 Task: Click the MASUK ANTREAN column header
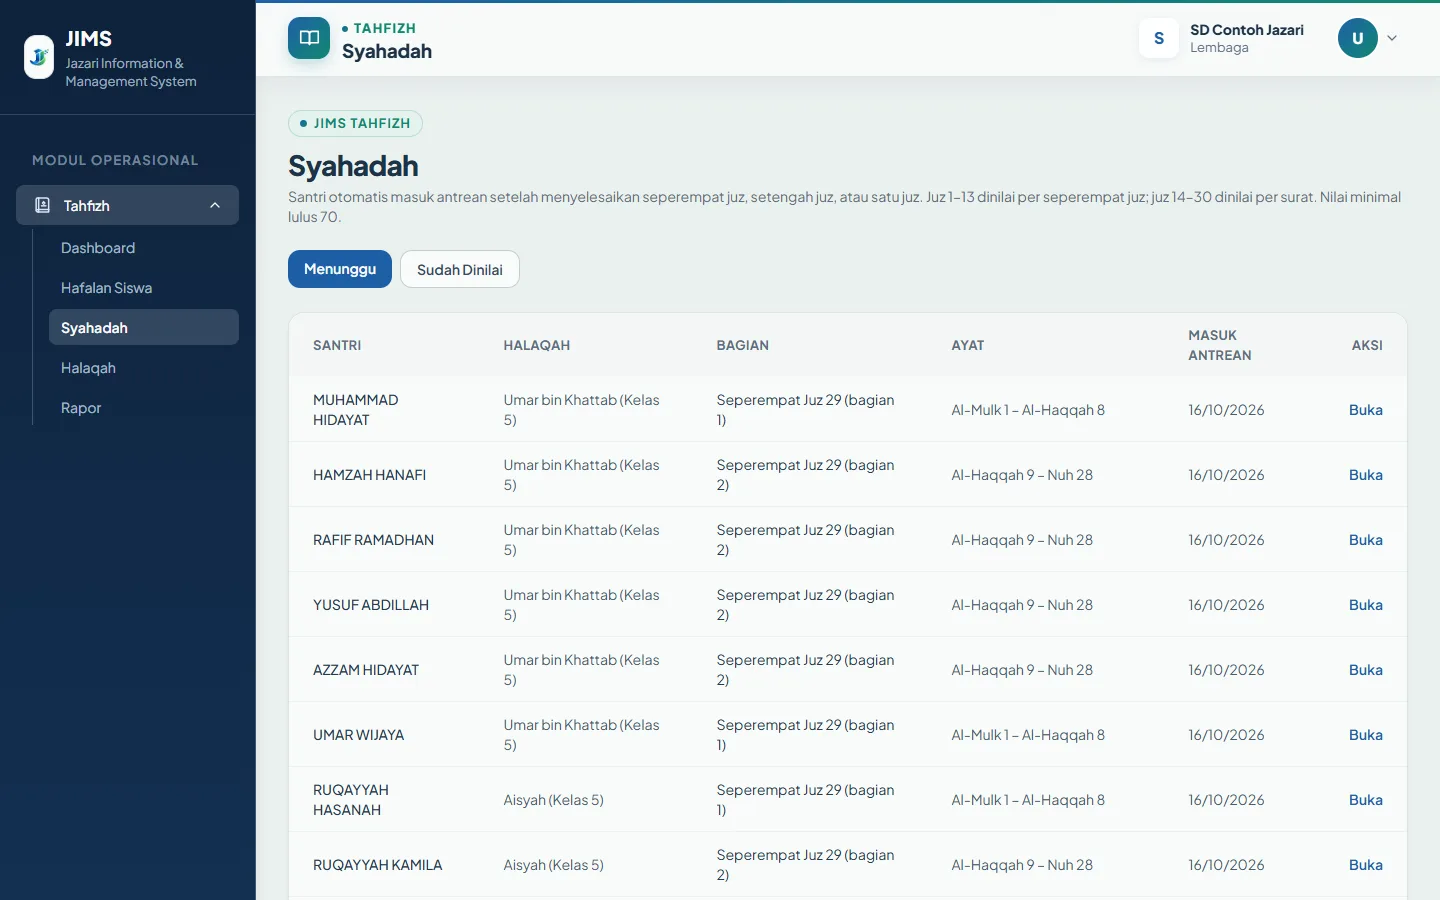click(1220, 345)
